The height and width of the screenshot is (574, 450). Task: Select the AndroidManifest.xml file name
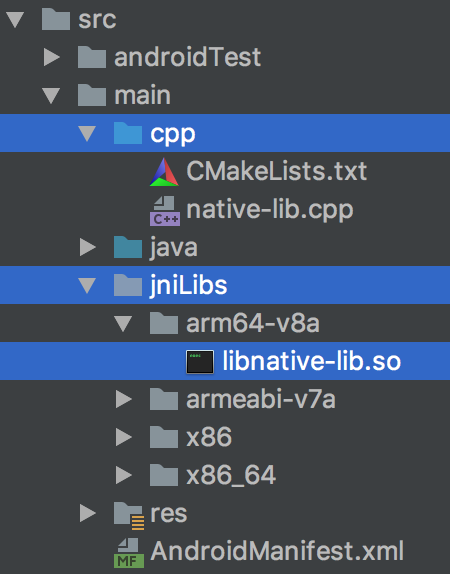click(277, 551)
